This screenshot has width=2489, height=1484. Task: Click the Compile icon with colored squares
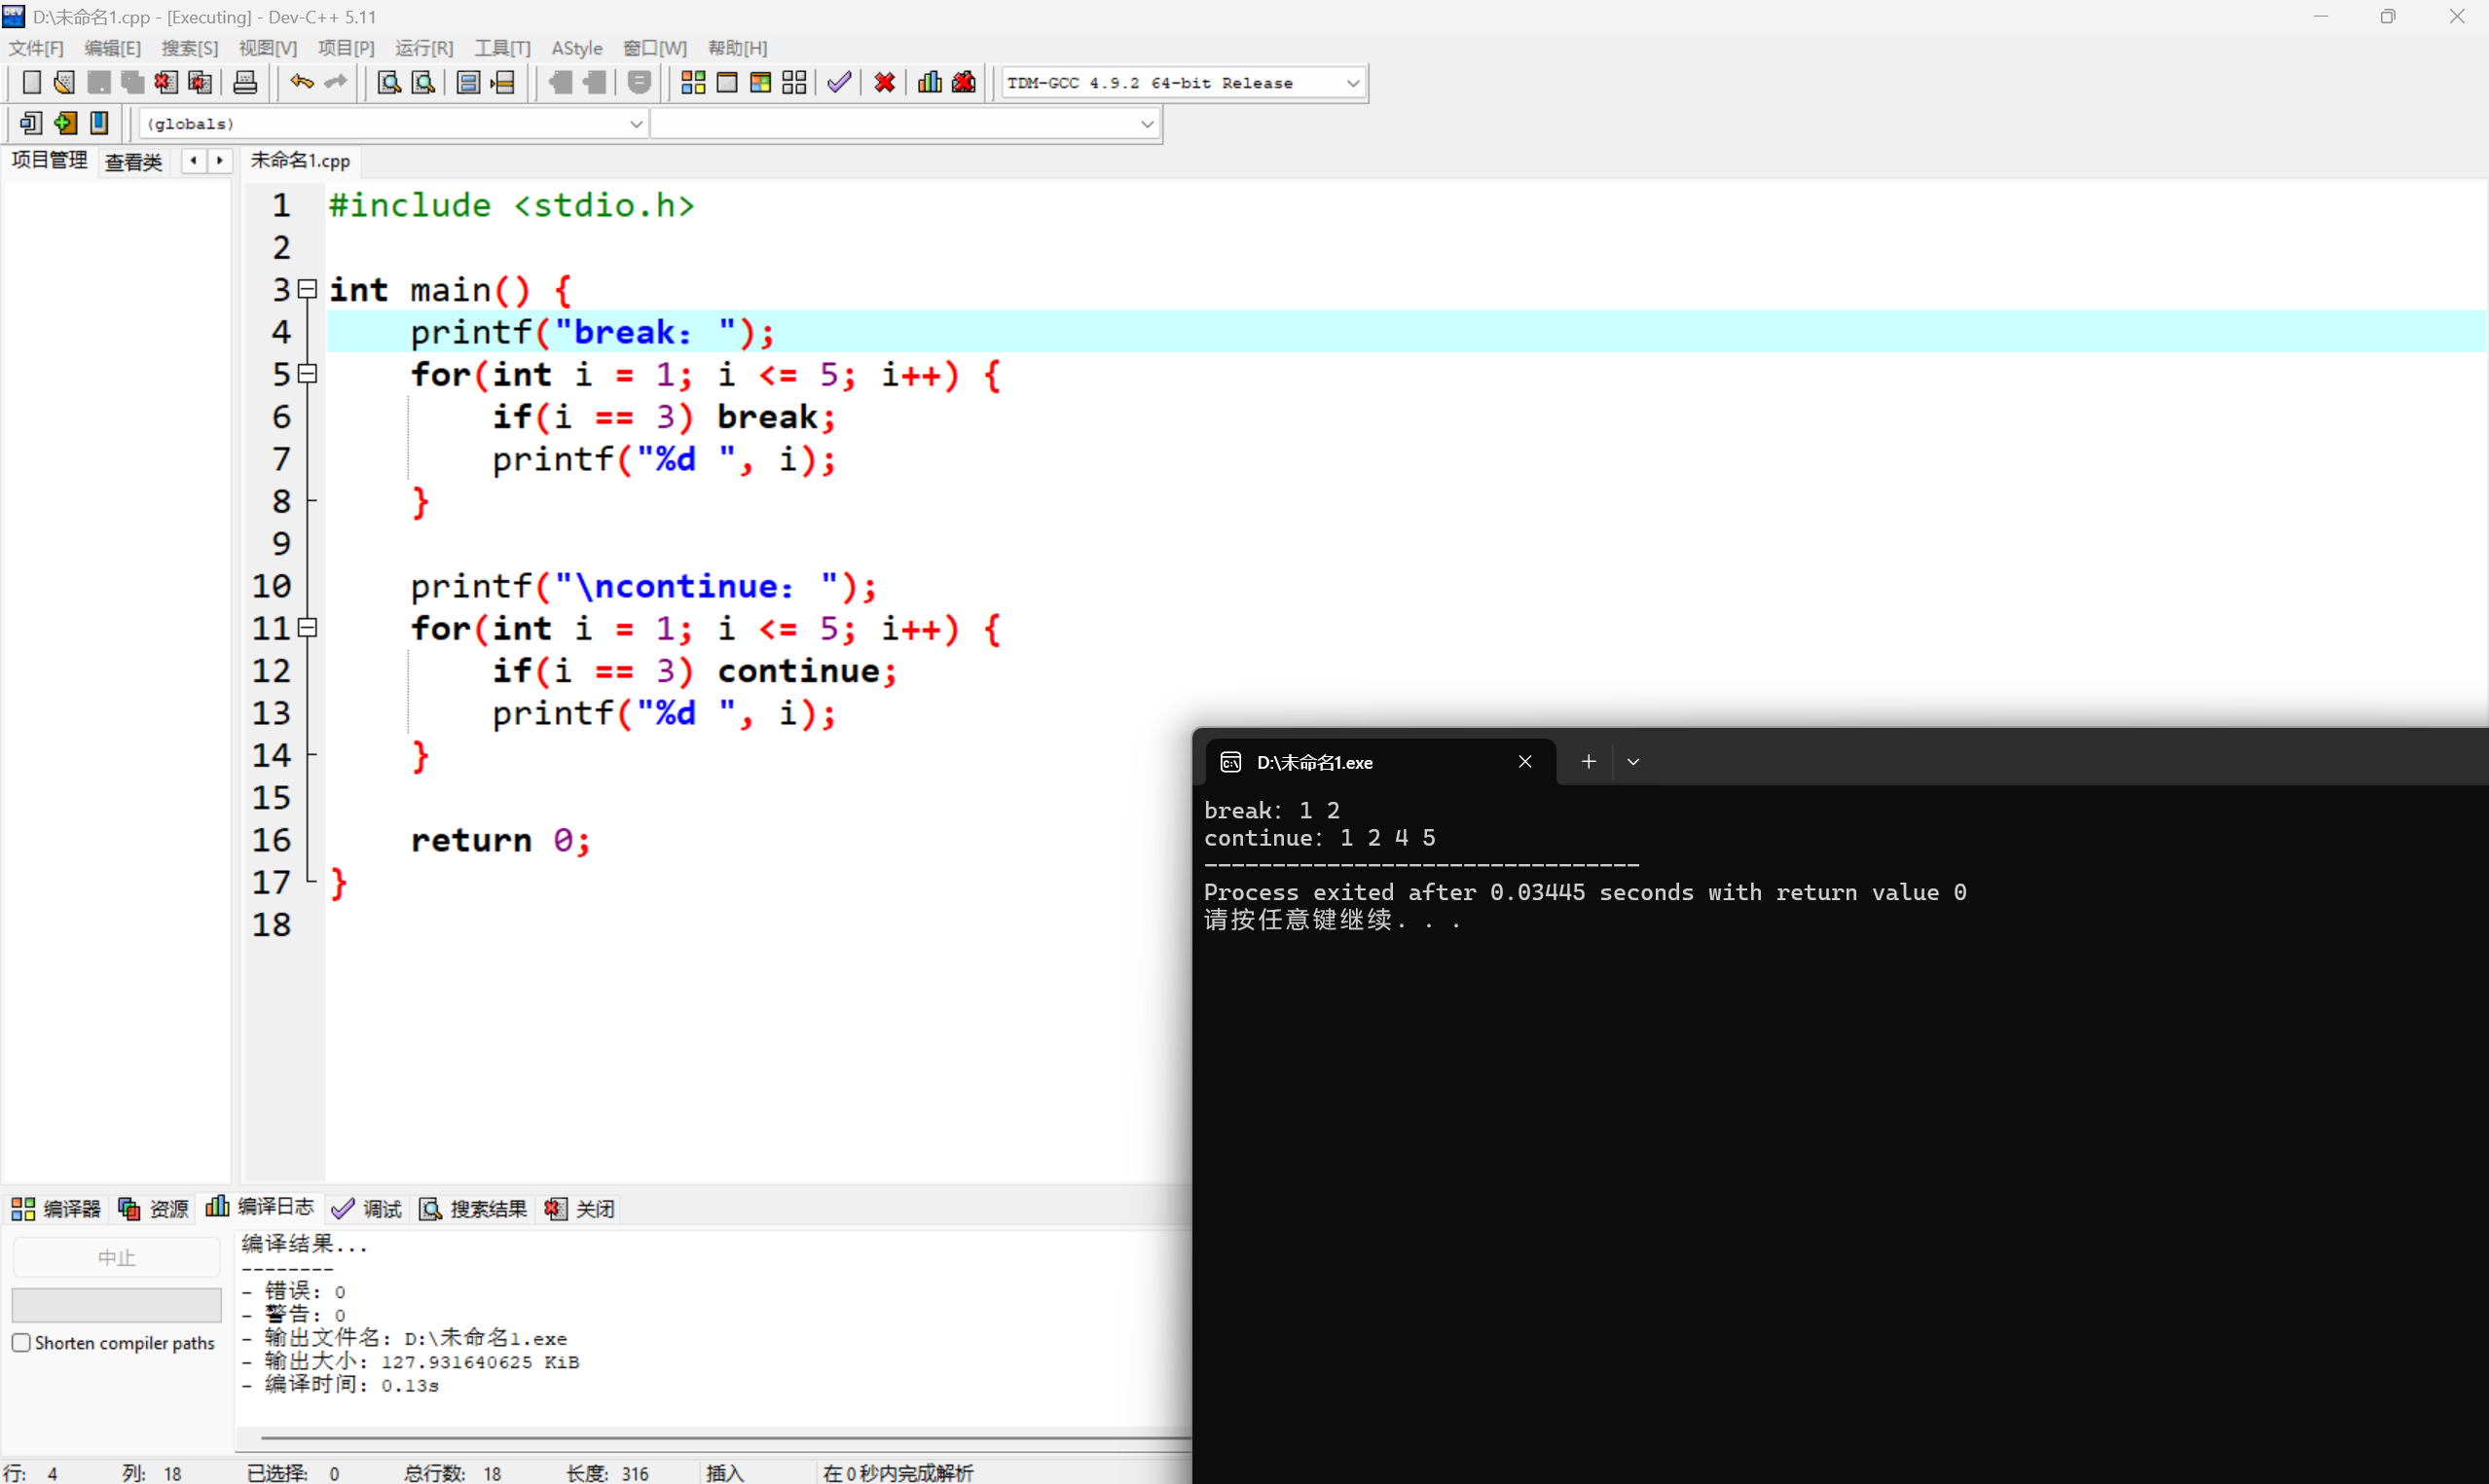pos(693,83)
